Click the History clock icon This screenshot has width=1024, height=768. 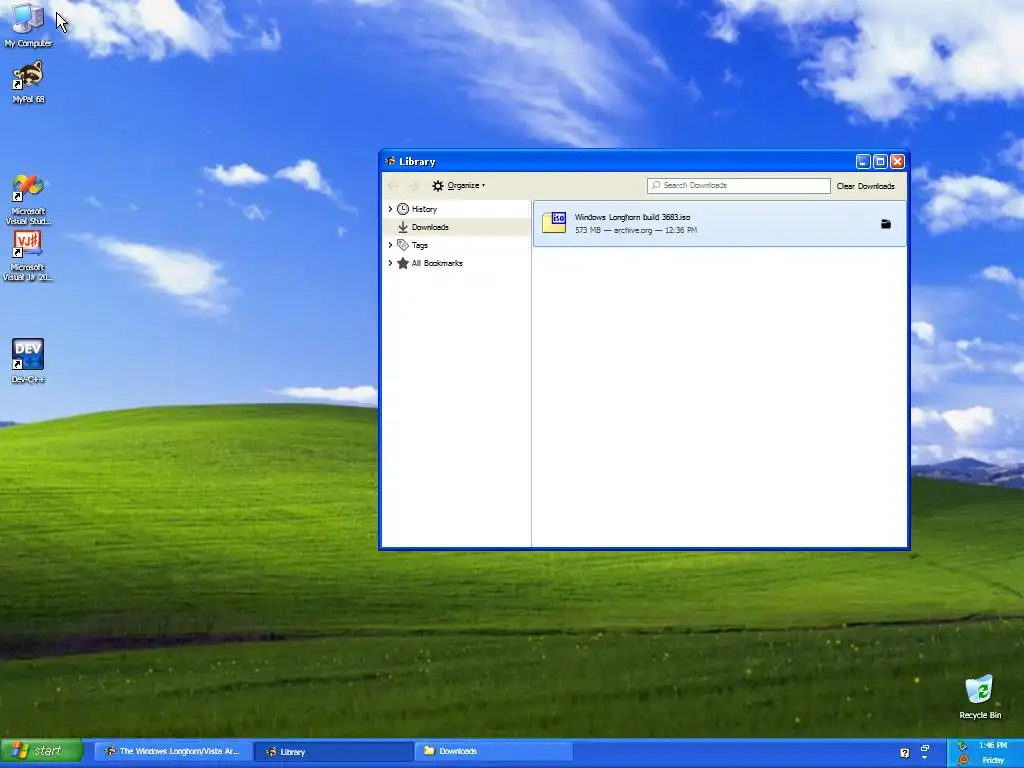pos(403,209)
